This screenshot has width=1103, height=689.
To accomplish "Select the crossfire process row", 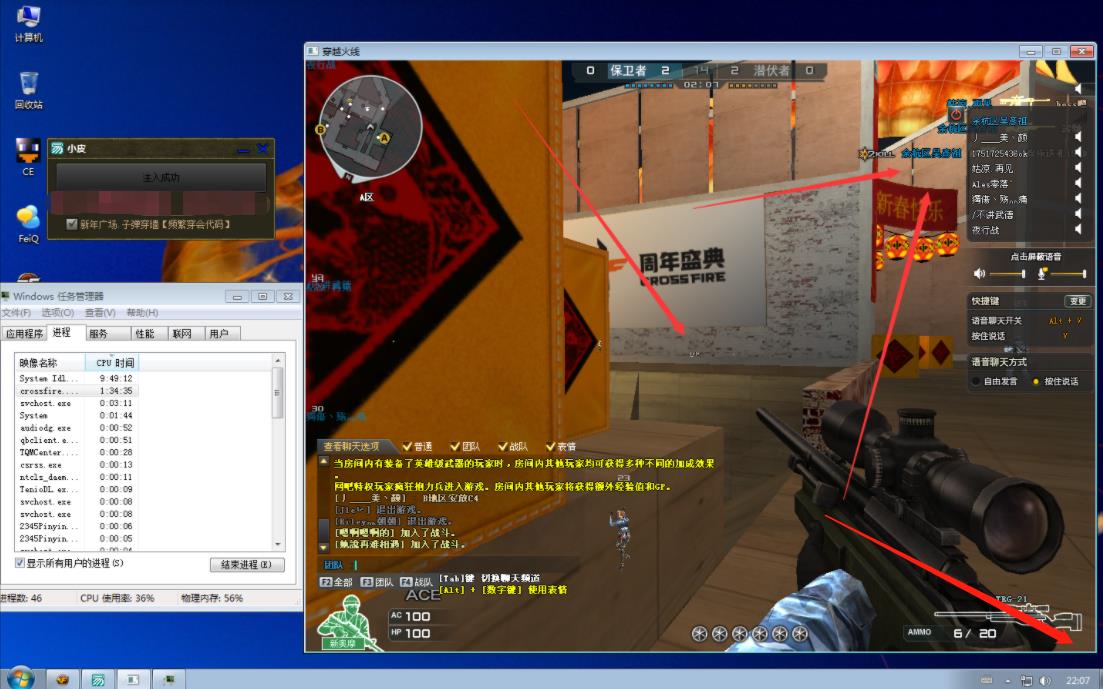I will click(x=77, y=391).
